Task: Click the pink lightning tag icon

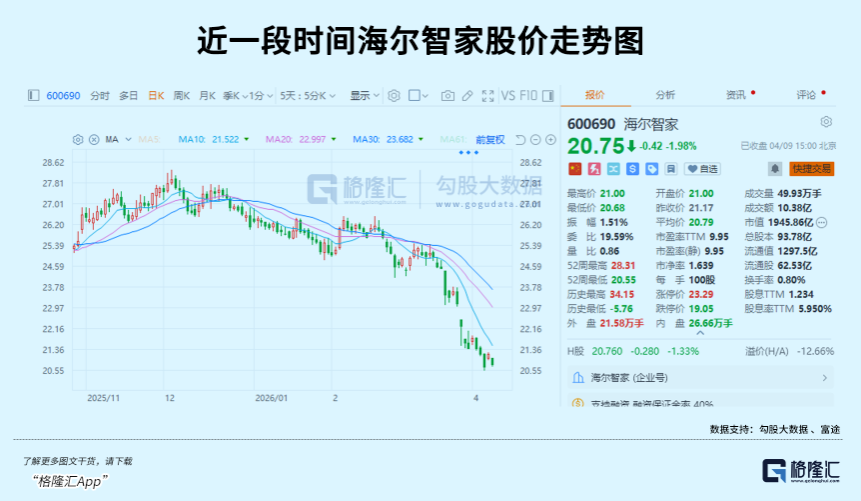Action: point(594,169)
